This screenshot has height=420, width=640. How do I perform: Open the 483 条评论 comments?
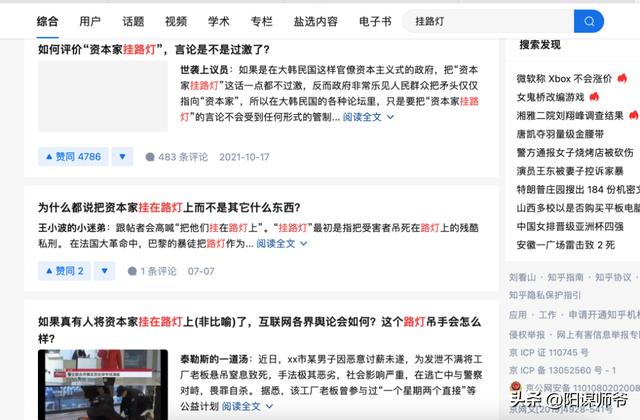[x=177, y=157]
